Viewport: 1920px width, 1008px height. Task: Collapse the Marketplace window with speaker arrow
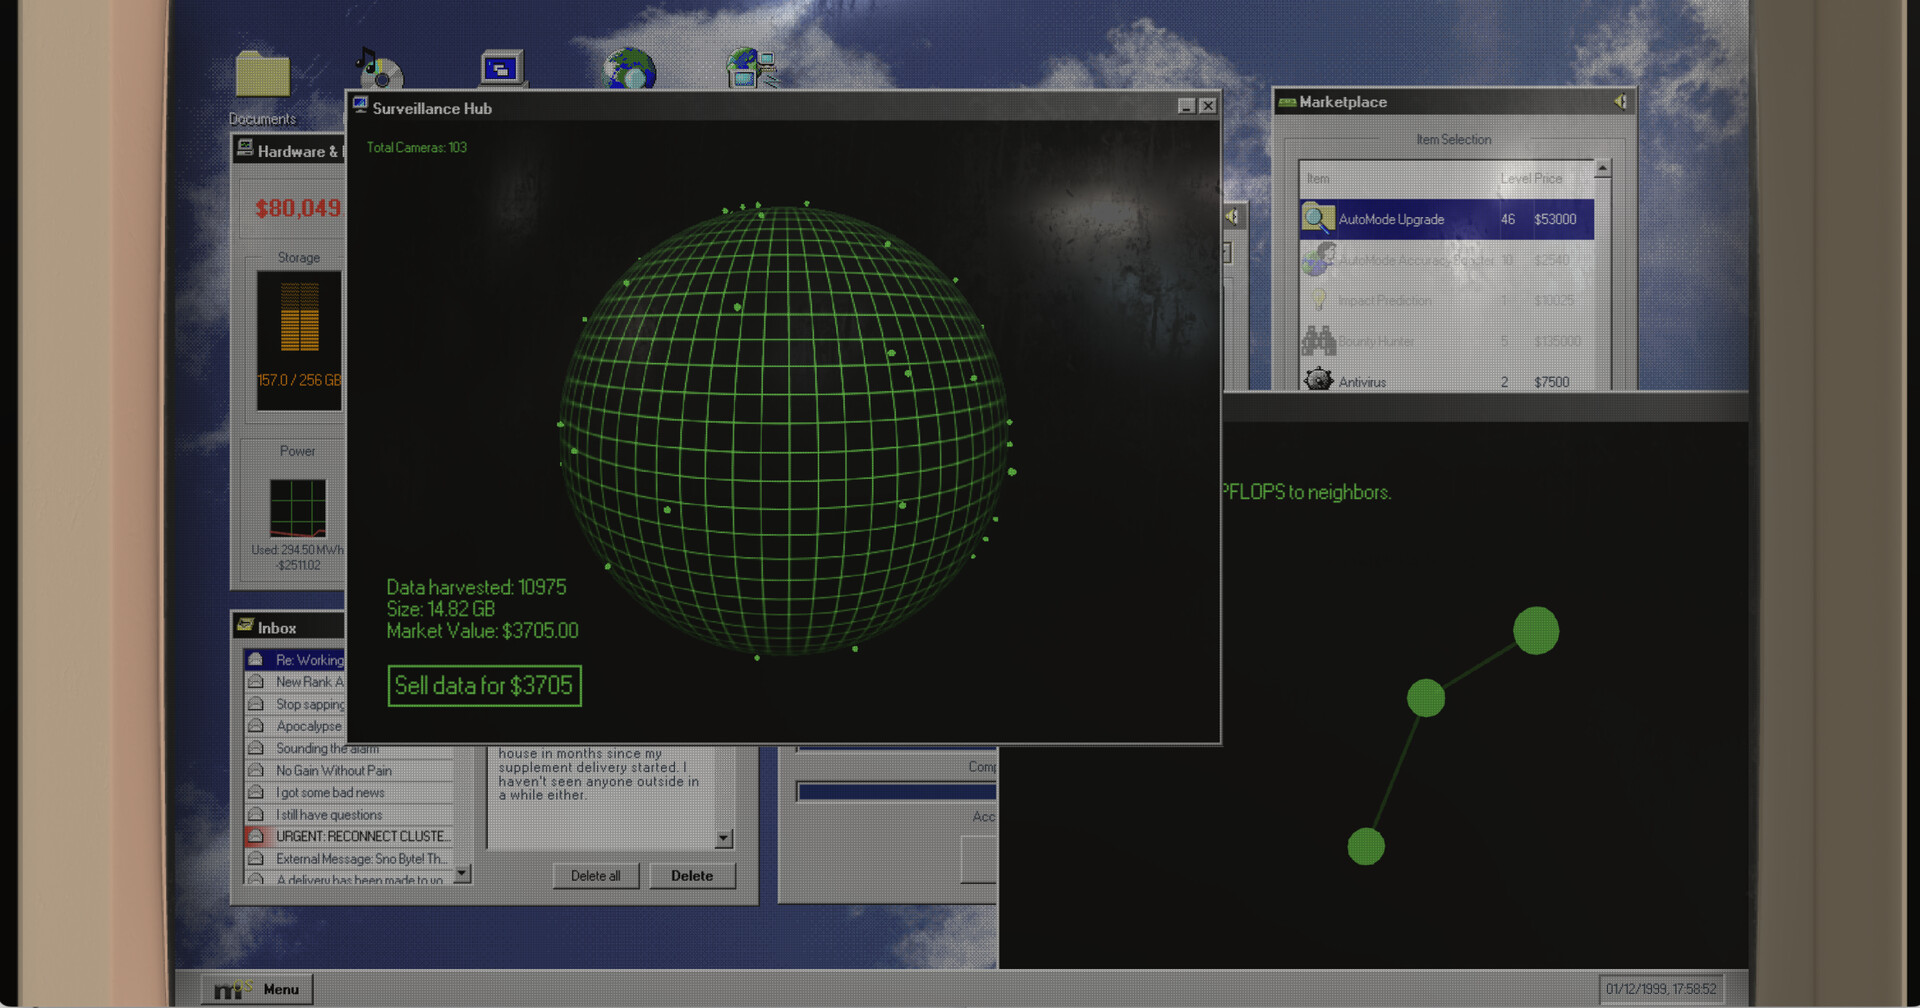click(1620, 101)
